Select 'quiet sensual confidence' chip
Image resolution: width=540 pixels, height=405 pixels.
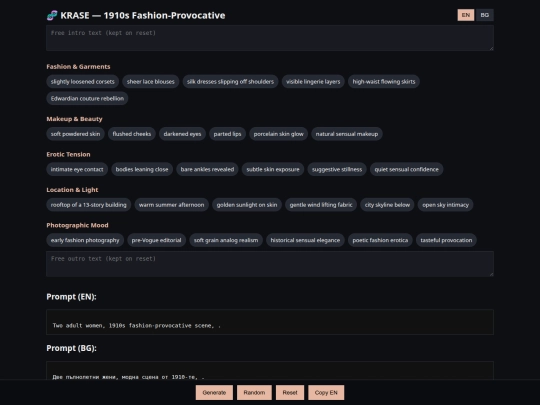tap(406, 169)
